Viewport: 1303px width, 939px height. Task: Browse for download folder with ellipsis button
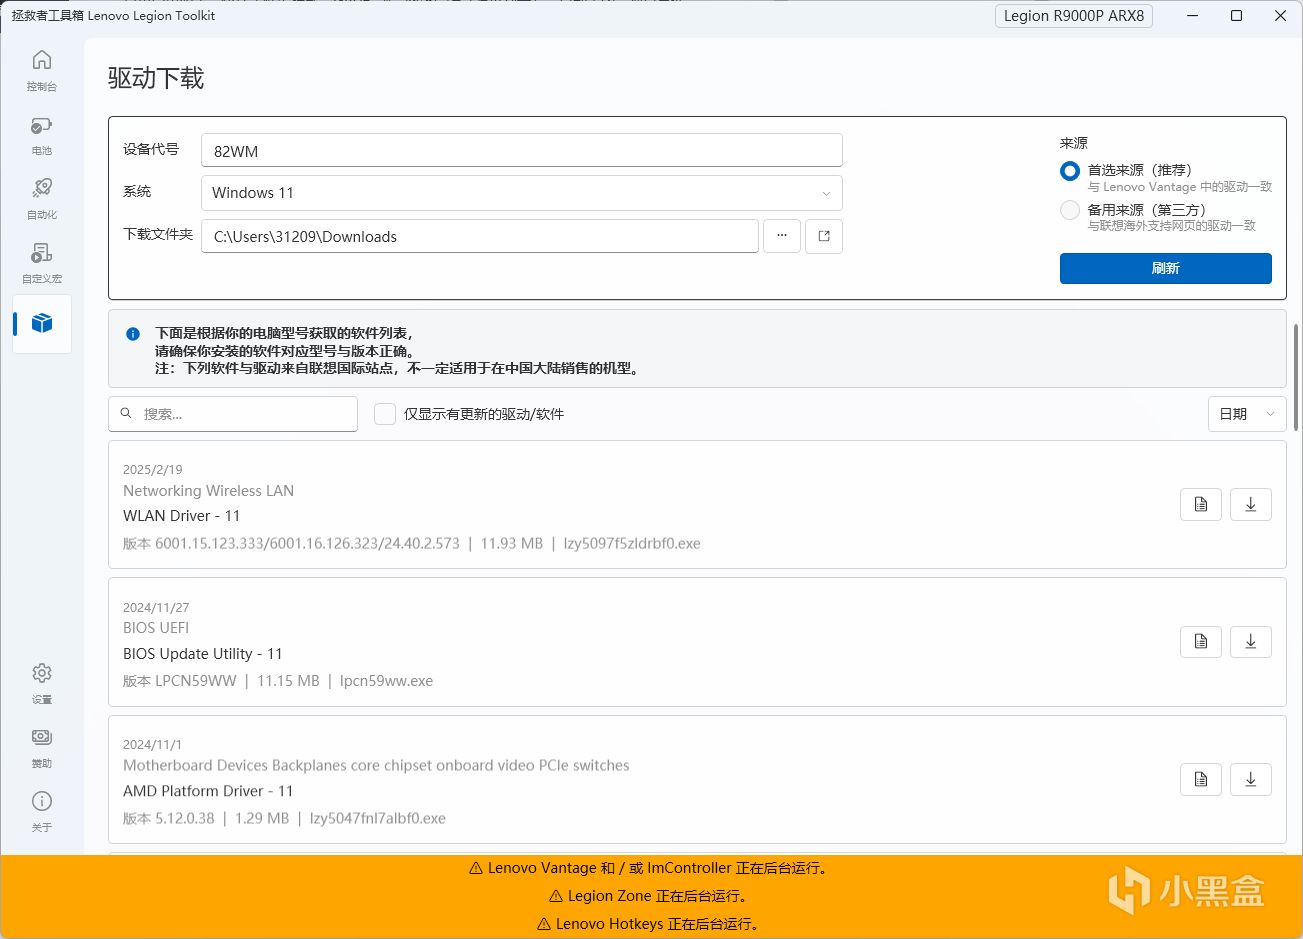pos(782,236)
